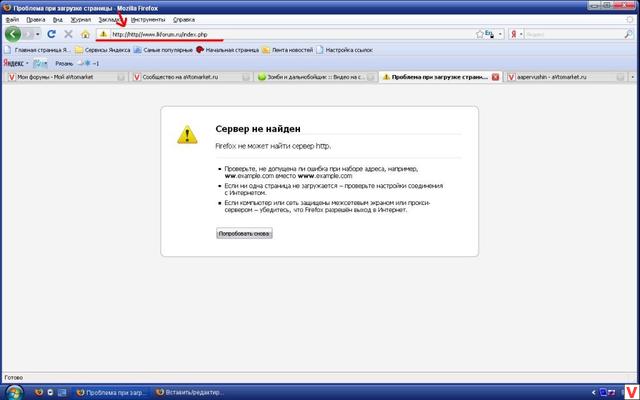Close the 'Проблема при загрузке' tab
The width and height of the screenshot is (640, 400).
coord(495,77)
